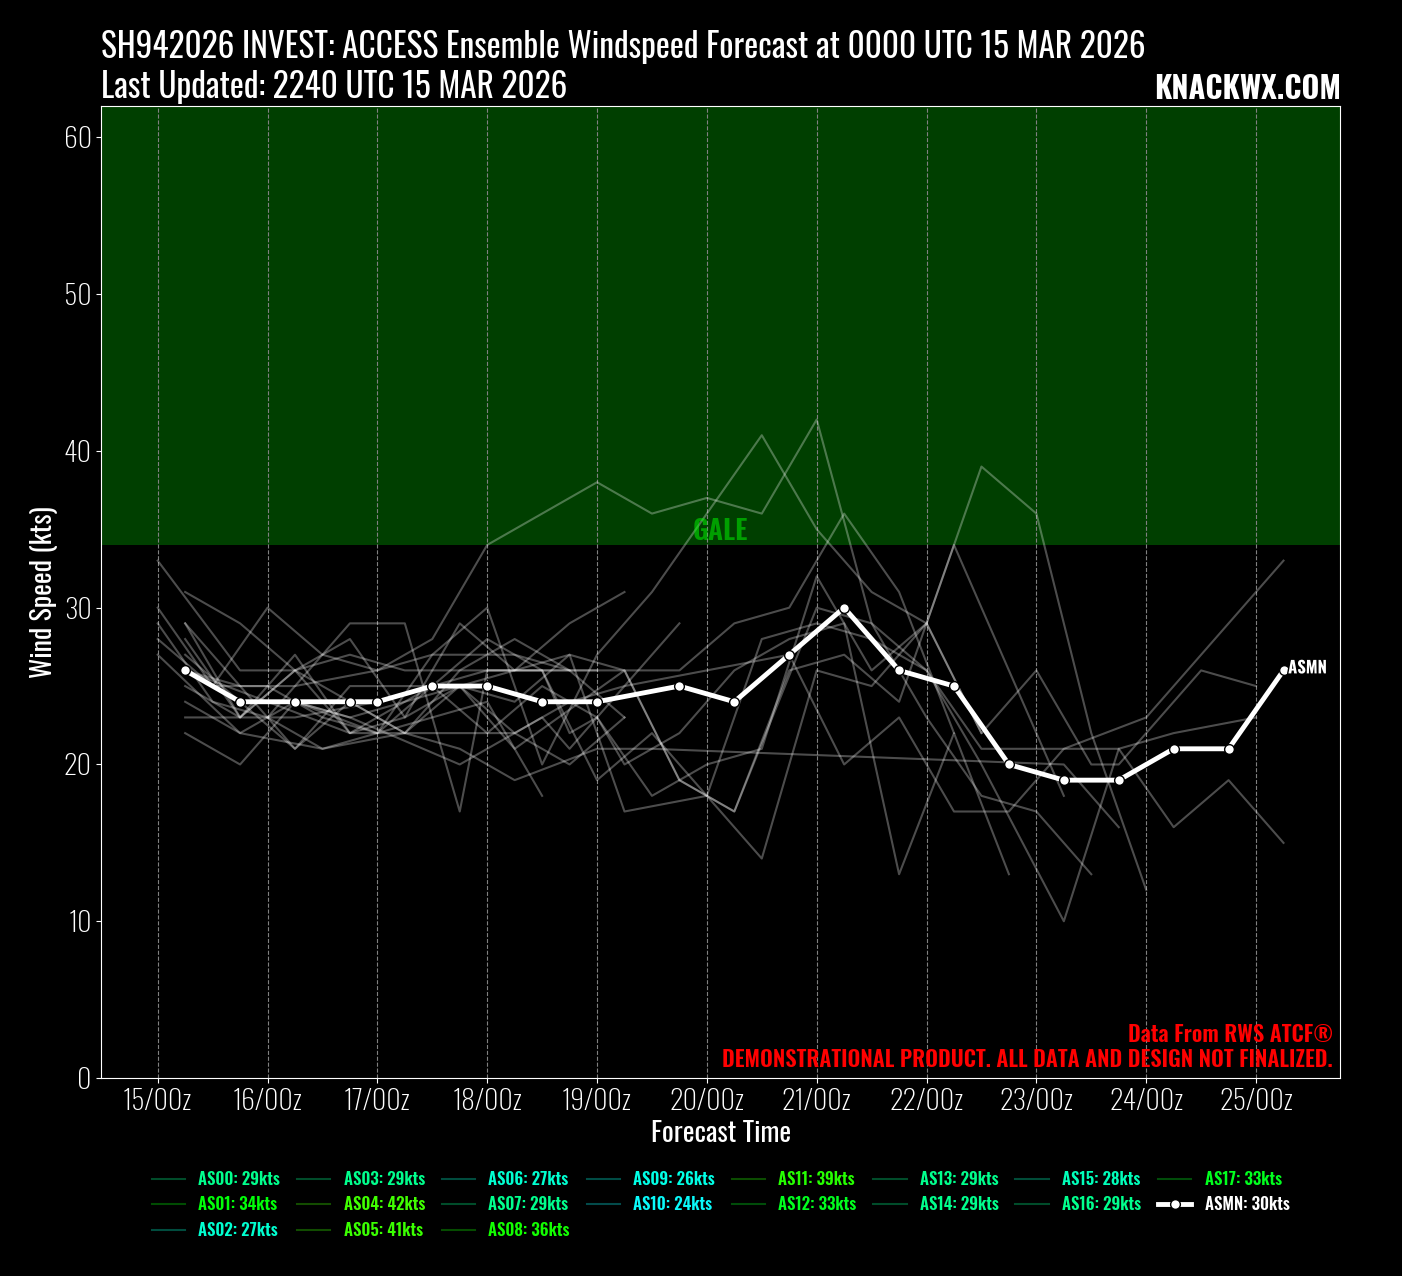Screen dimensions: 1402x1276
Task: Select the AS11: 39kts legend item
Action: (x=816, y=1179)
